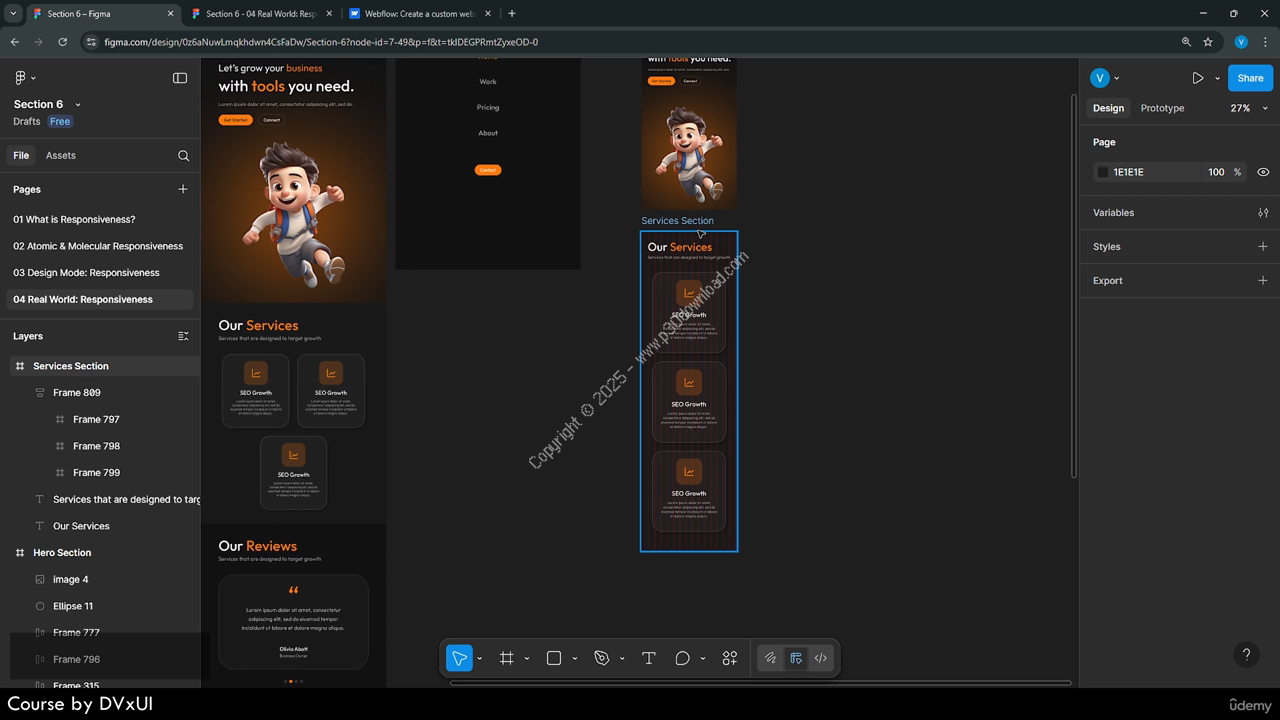Screen dimensions: 1280x720
Task: Open Chrome three-dot menu
Action: 1265,42
